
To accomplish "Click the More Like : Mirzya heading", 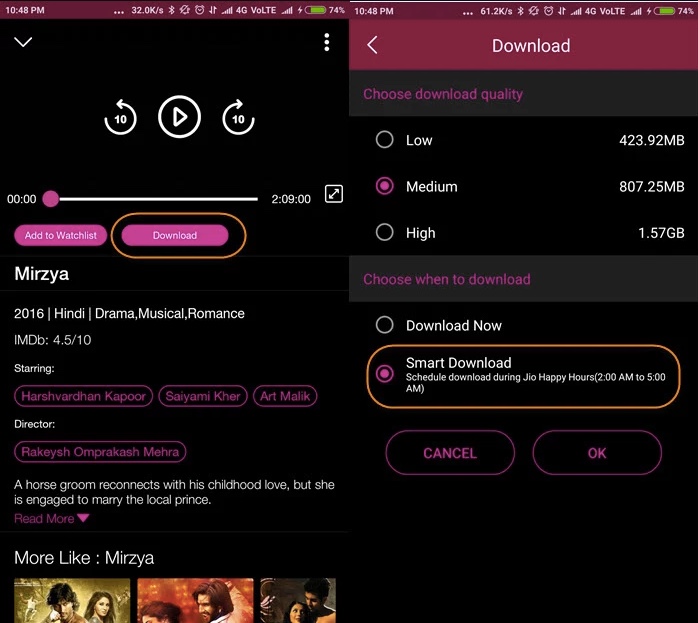I will tap(84, 558).
